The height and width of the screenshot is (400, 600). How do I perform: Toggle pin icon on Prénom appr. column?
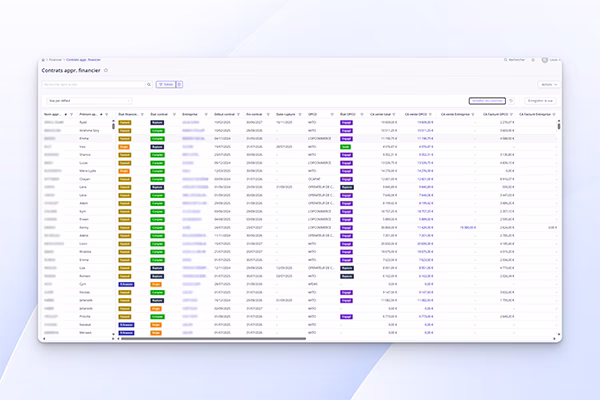click(101, 114)
